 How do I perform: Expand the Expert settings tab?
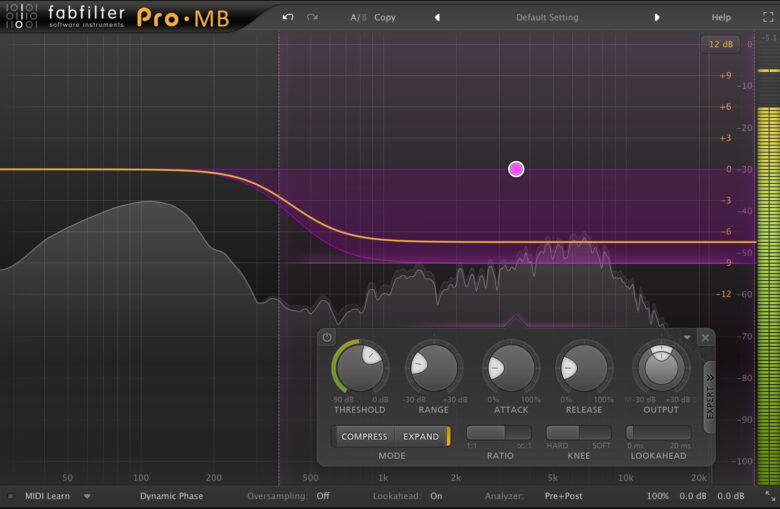coord(710,397)
